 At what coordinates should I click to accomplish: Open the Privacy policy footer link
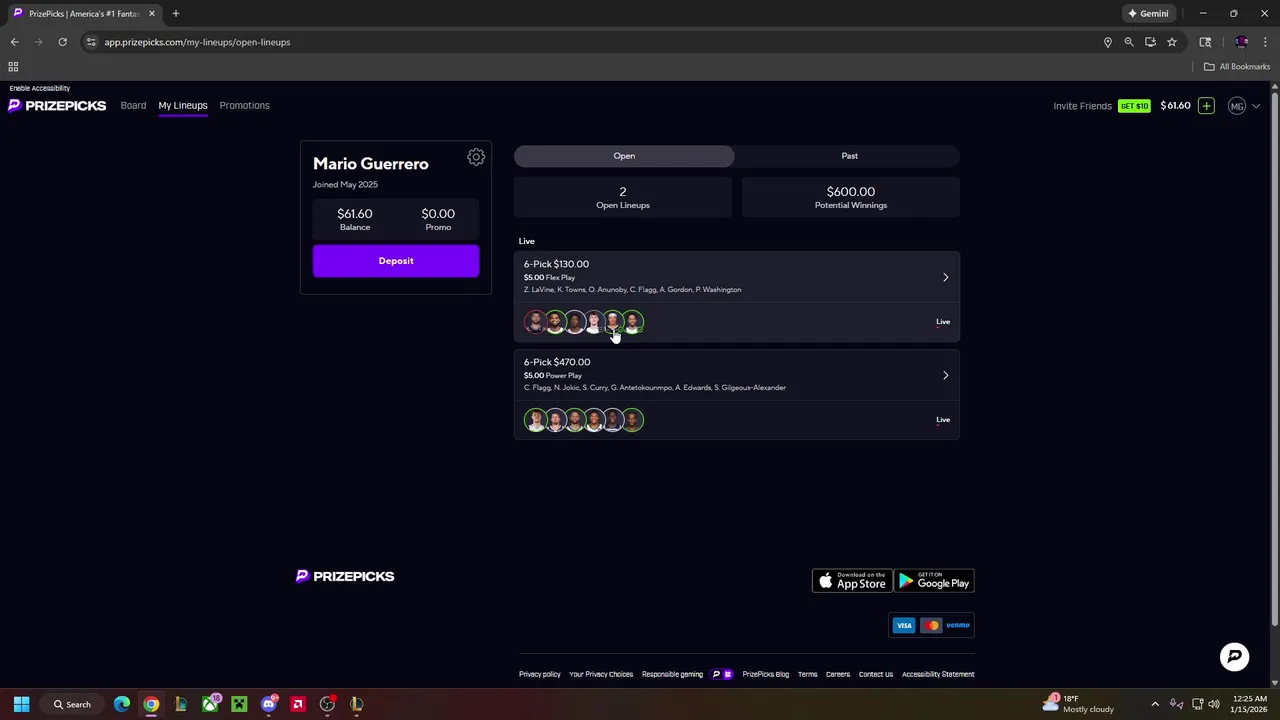[540, 674]
